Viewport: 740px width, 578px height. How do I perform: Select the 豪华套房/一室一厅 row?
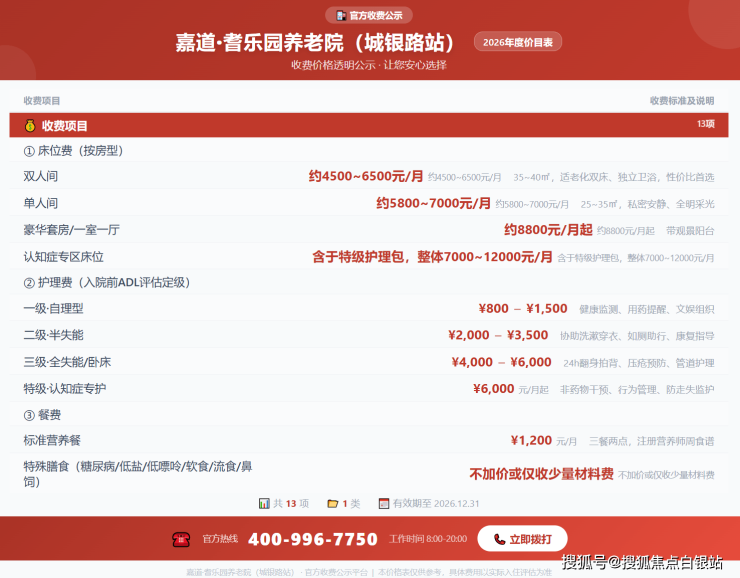[369, 230]
